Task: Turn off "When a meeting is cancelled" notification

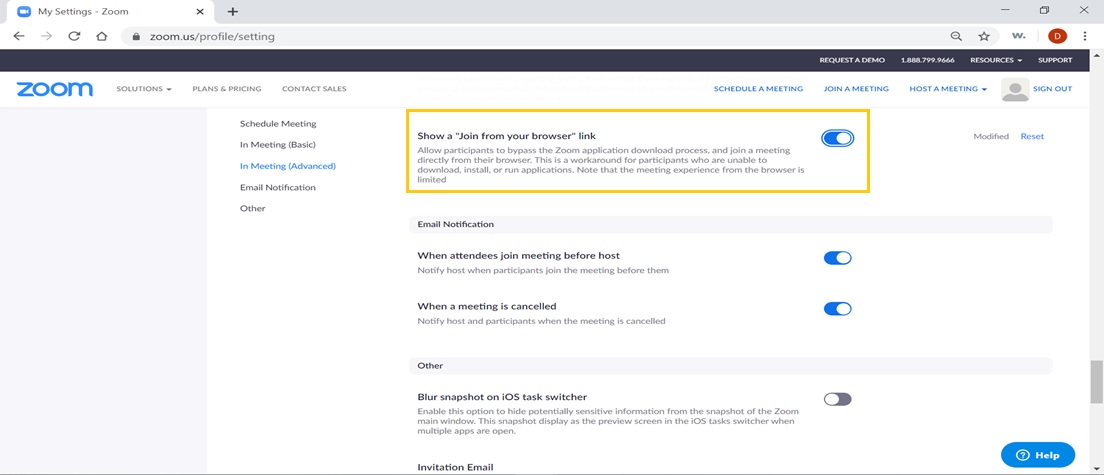Action: [x=837, y=309]
